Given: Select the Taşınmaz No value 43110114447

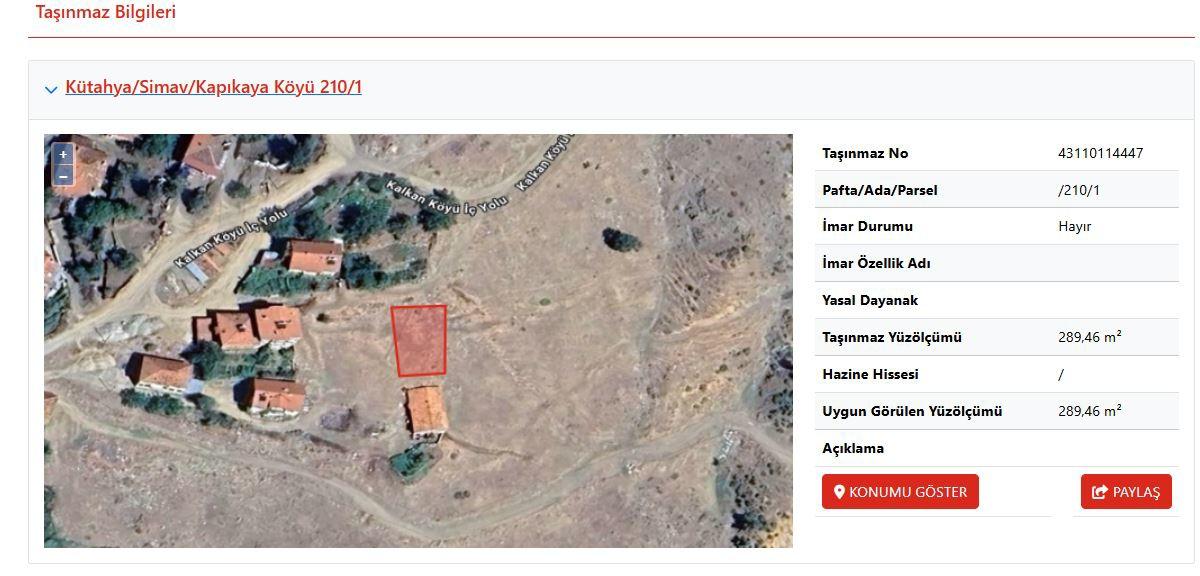Looking at the screenshot, I should pos(1100,153).
